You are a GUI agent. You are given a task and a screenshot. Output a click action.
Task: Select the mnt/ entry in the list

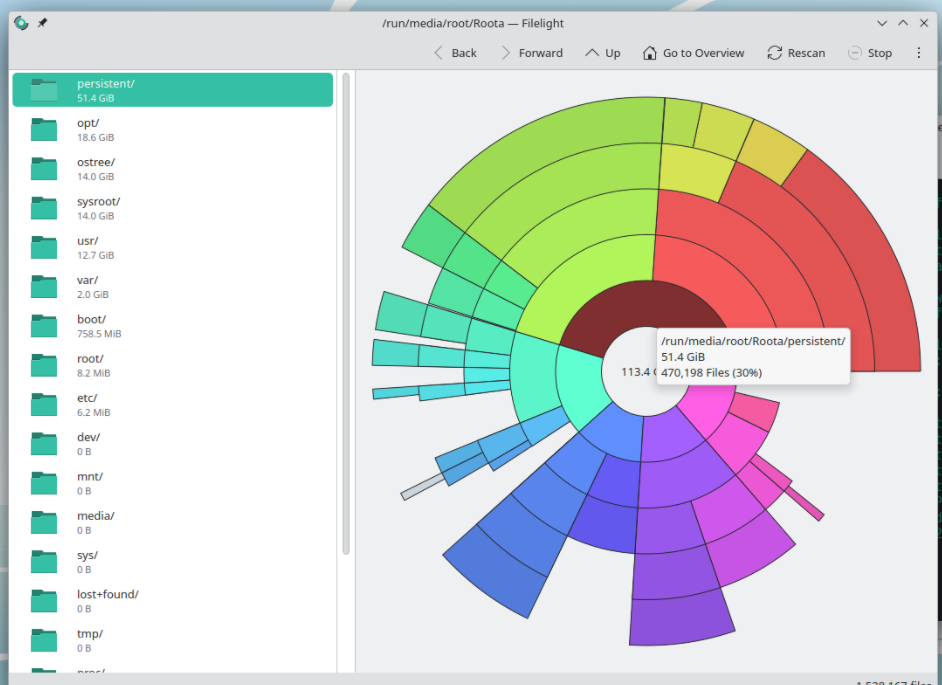point(172,483)
